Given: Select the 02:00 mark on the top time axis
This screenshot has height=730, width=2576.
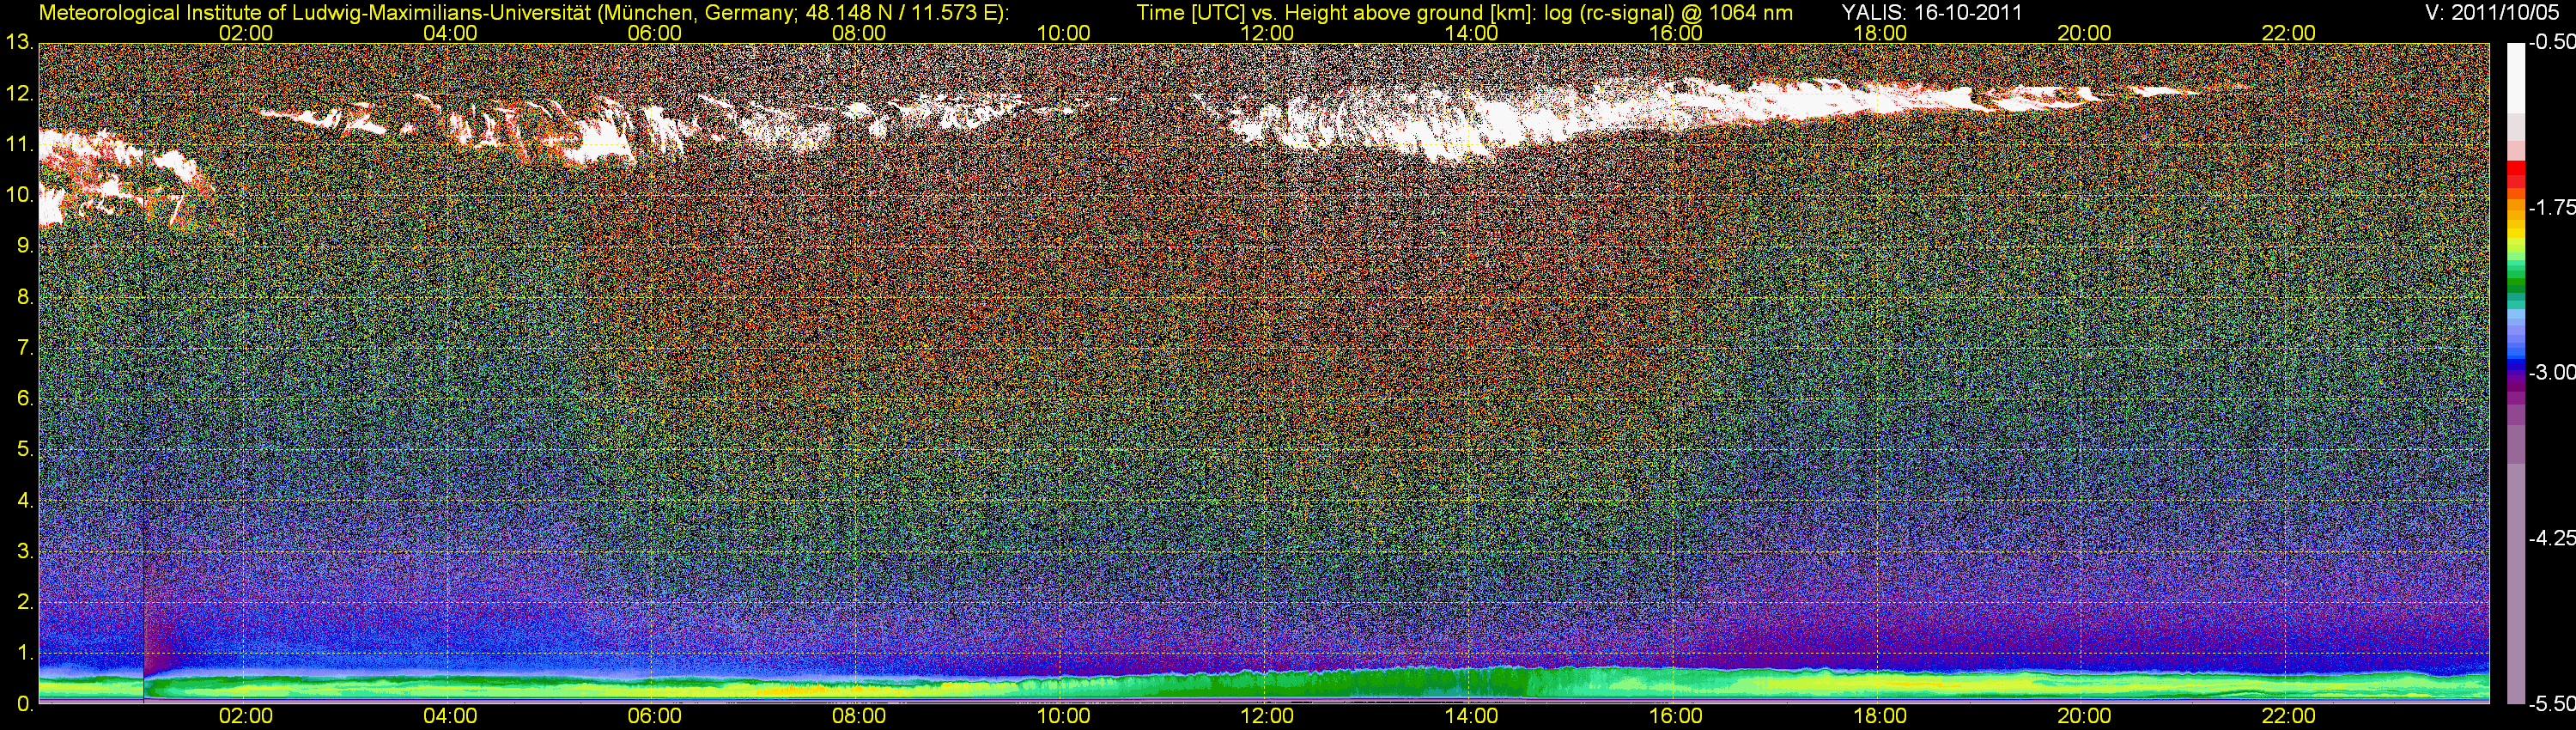Looking at the screenshot, I should tap(246, 33).
